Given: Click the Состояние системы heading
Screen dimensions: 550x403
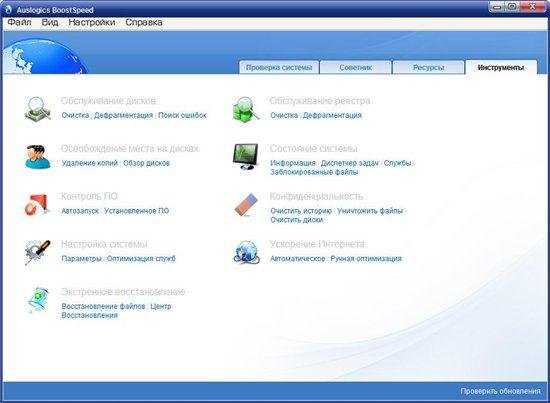Looking at the screenshot, I should click(314, 149).
